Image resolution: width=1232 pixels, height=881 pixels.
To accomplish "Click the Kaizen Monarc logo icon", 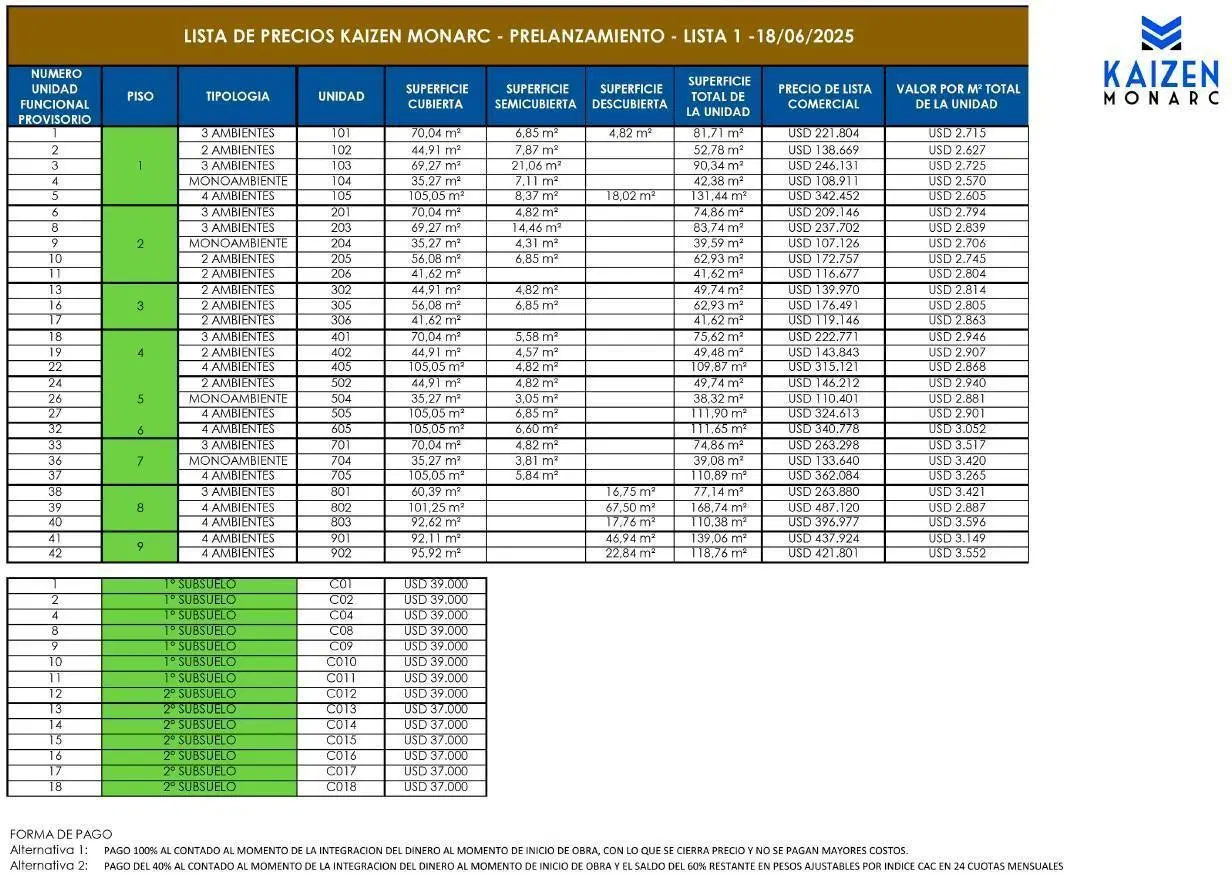I will (1160, 34).
